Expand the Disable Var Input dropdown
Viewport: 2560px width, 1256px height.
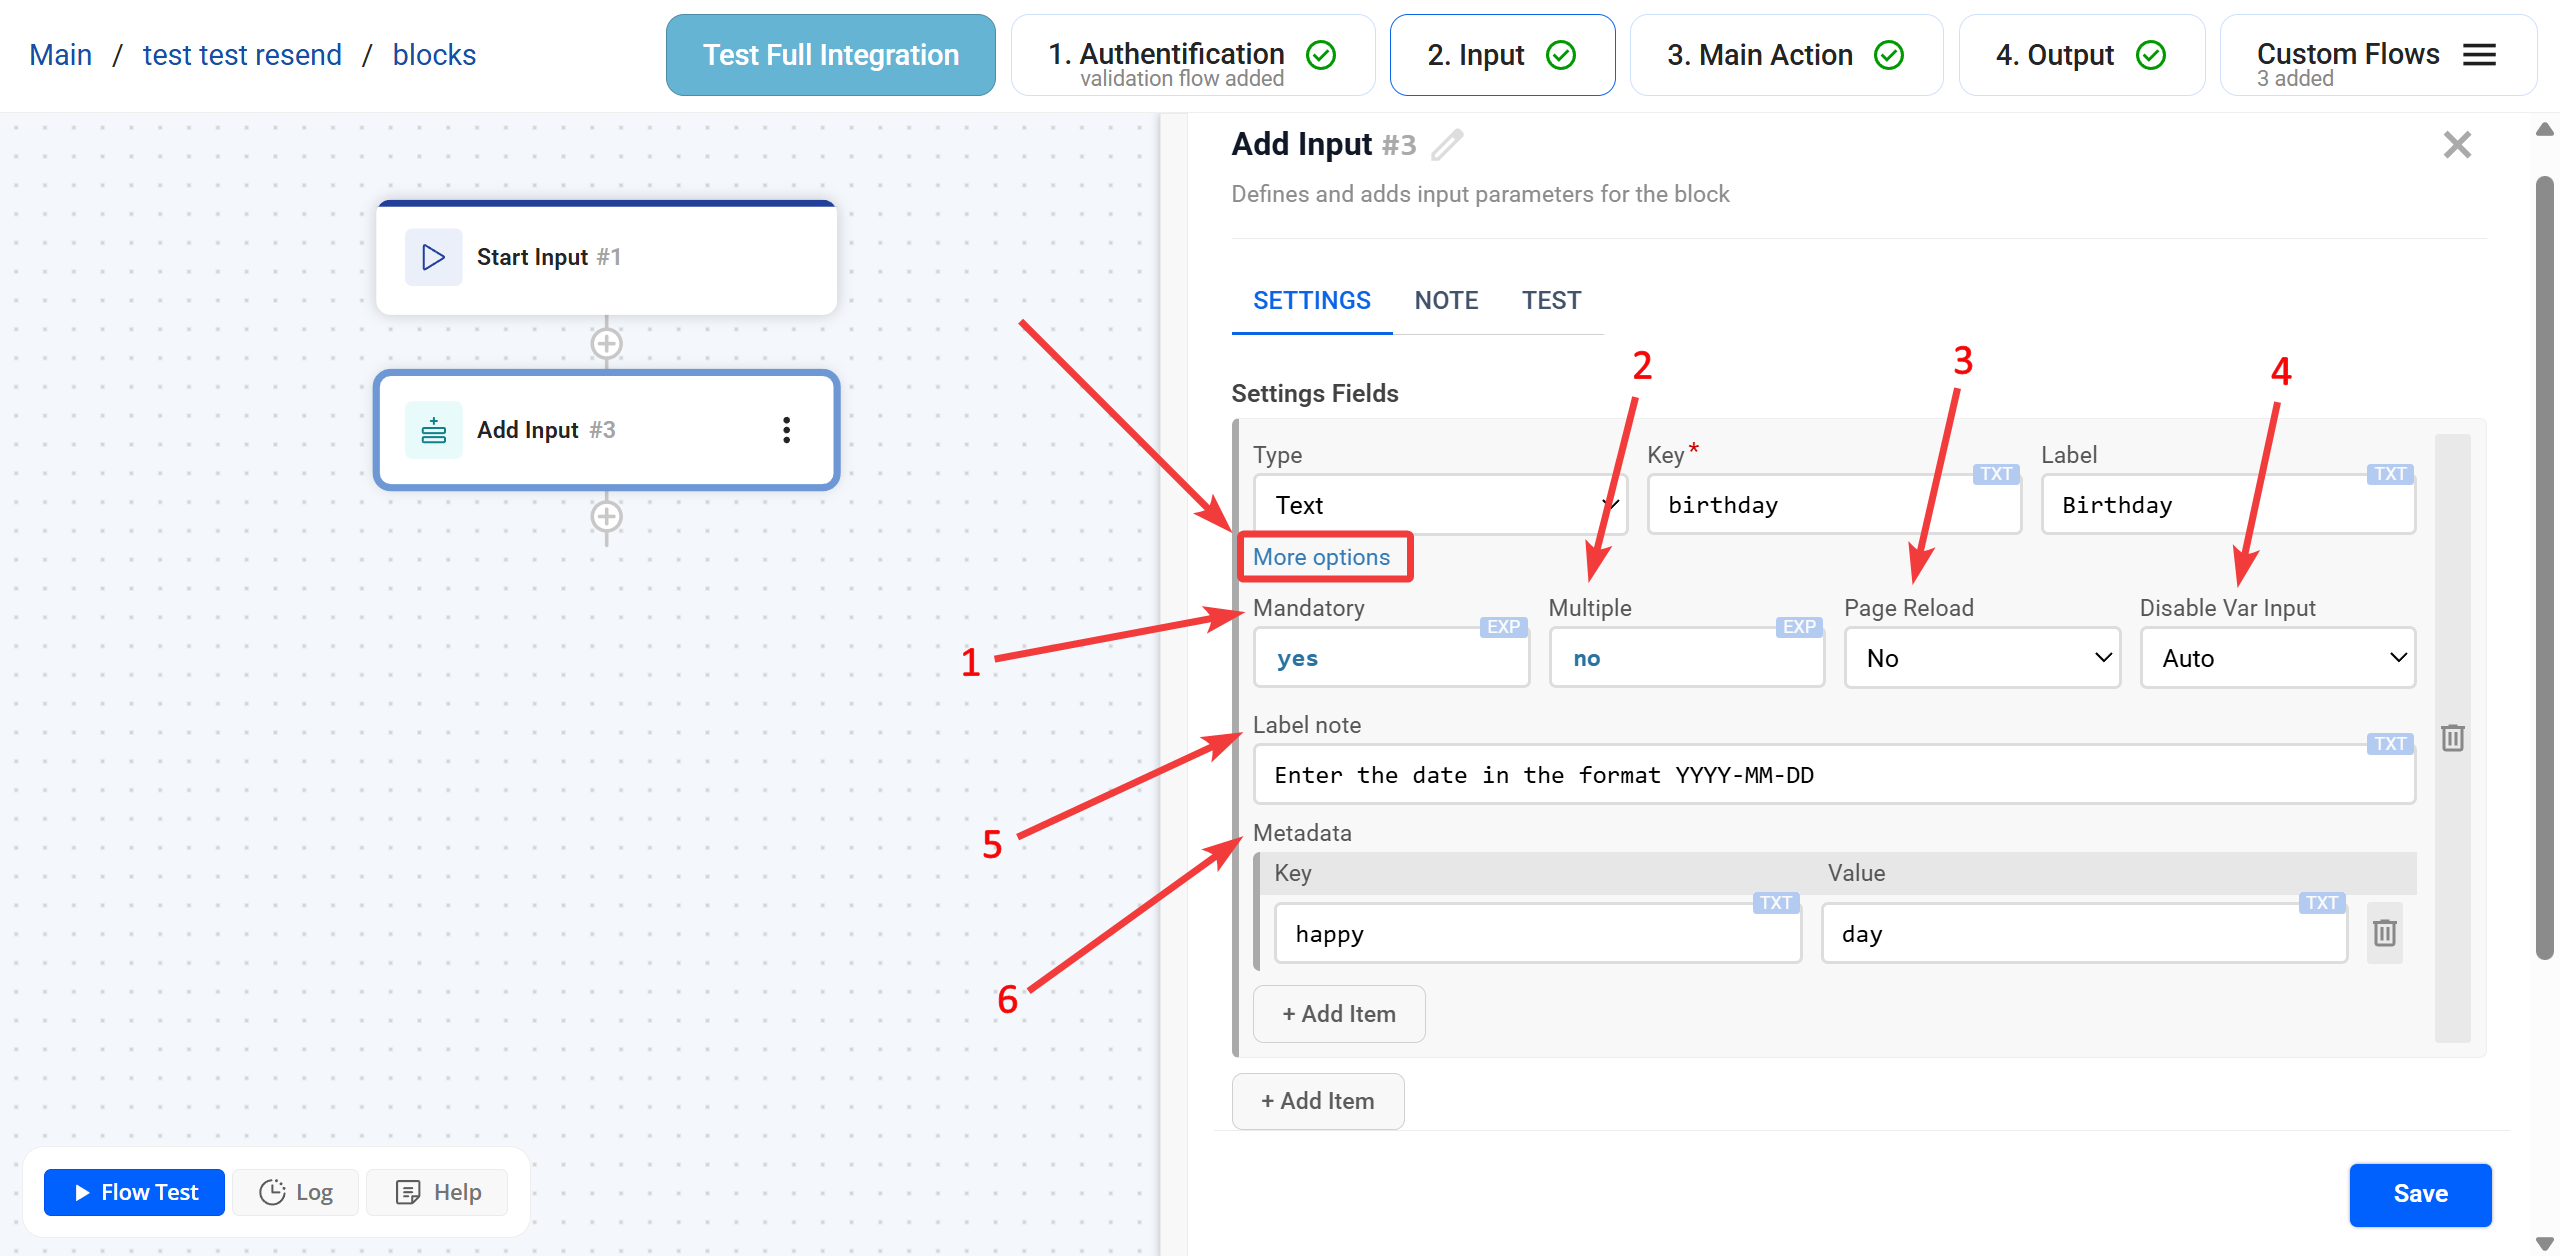(x=2277, y=658)
